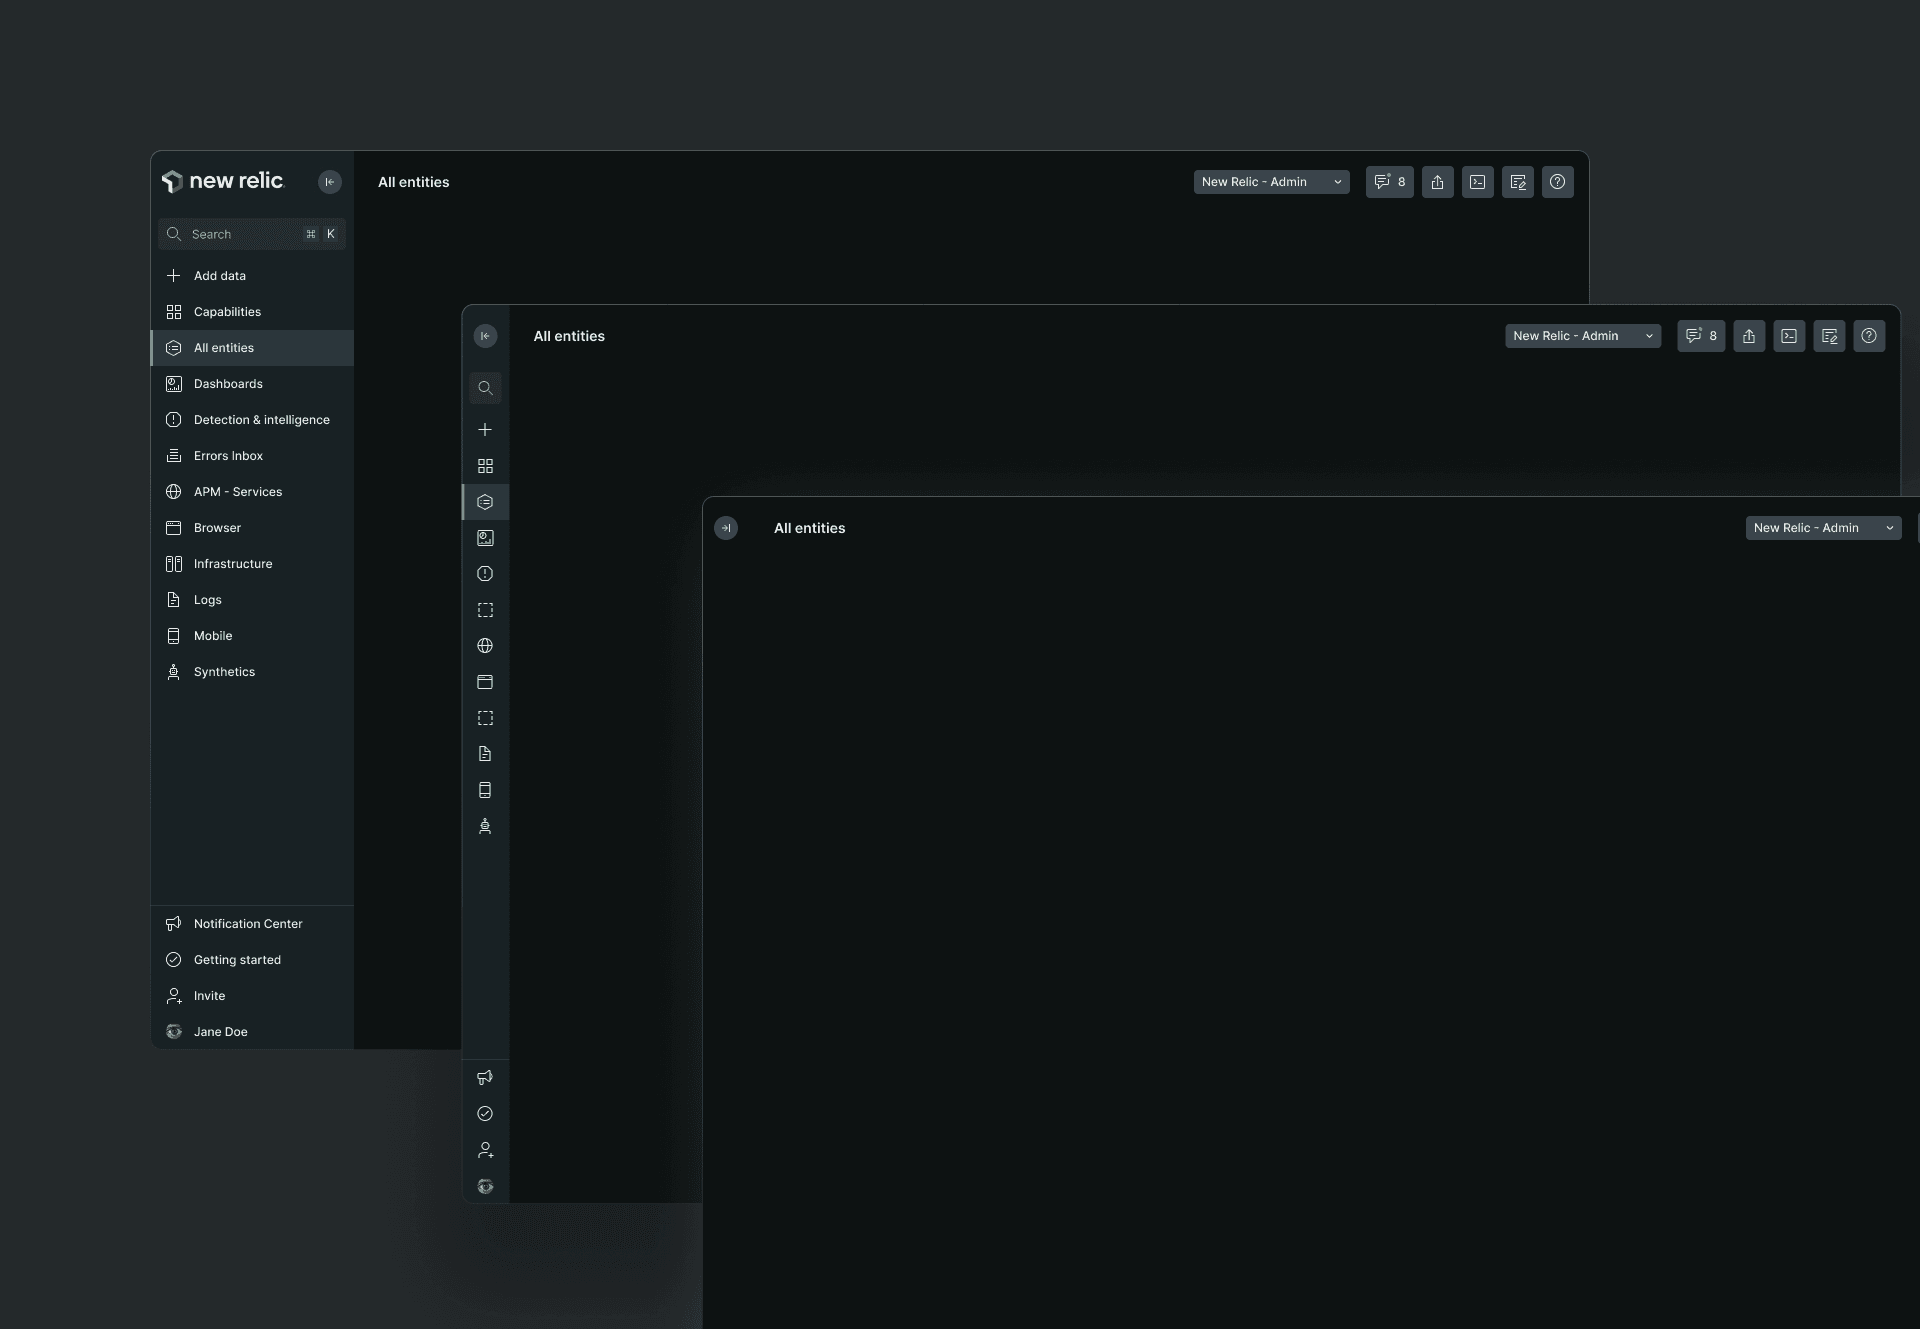The height and width of the screenshot is (1329, 1920).
Task: Click the edit list icon in the second window header
Action: pos(1828,336)
